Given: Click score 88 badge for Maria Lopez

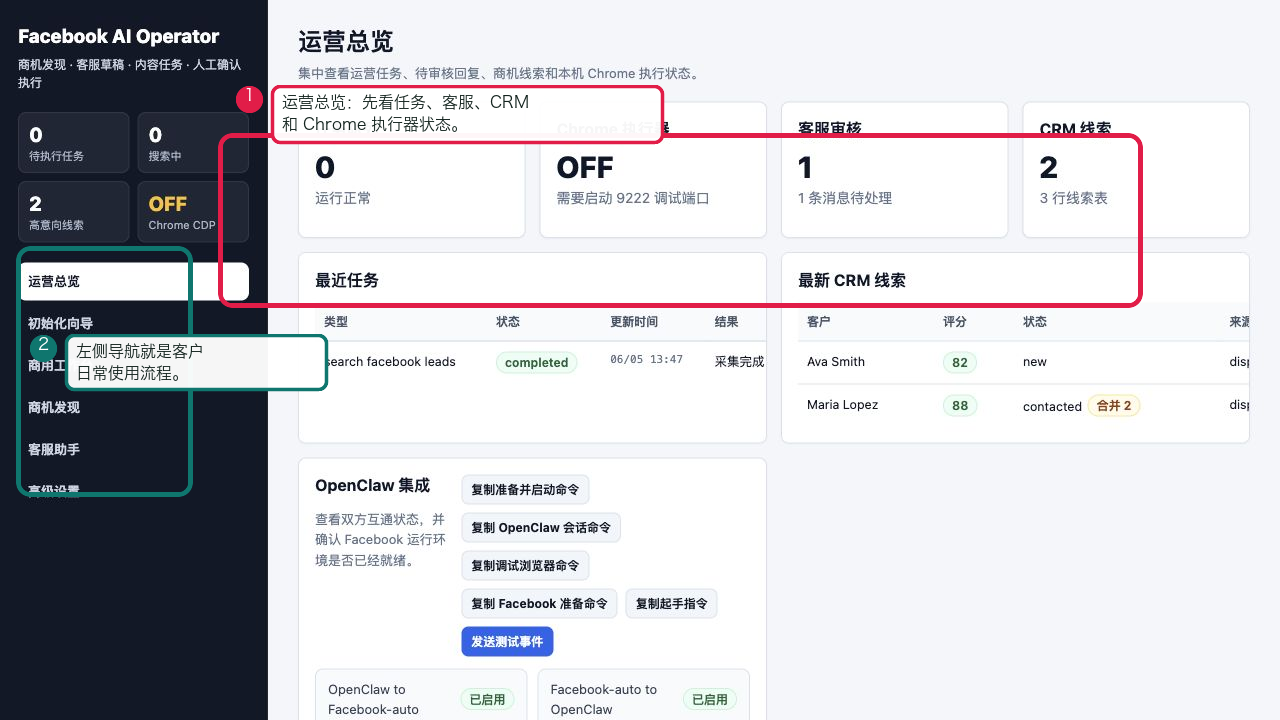Looking at the screenshot, I should pyautogui.click(x=960, y=405).
